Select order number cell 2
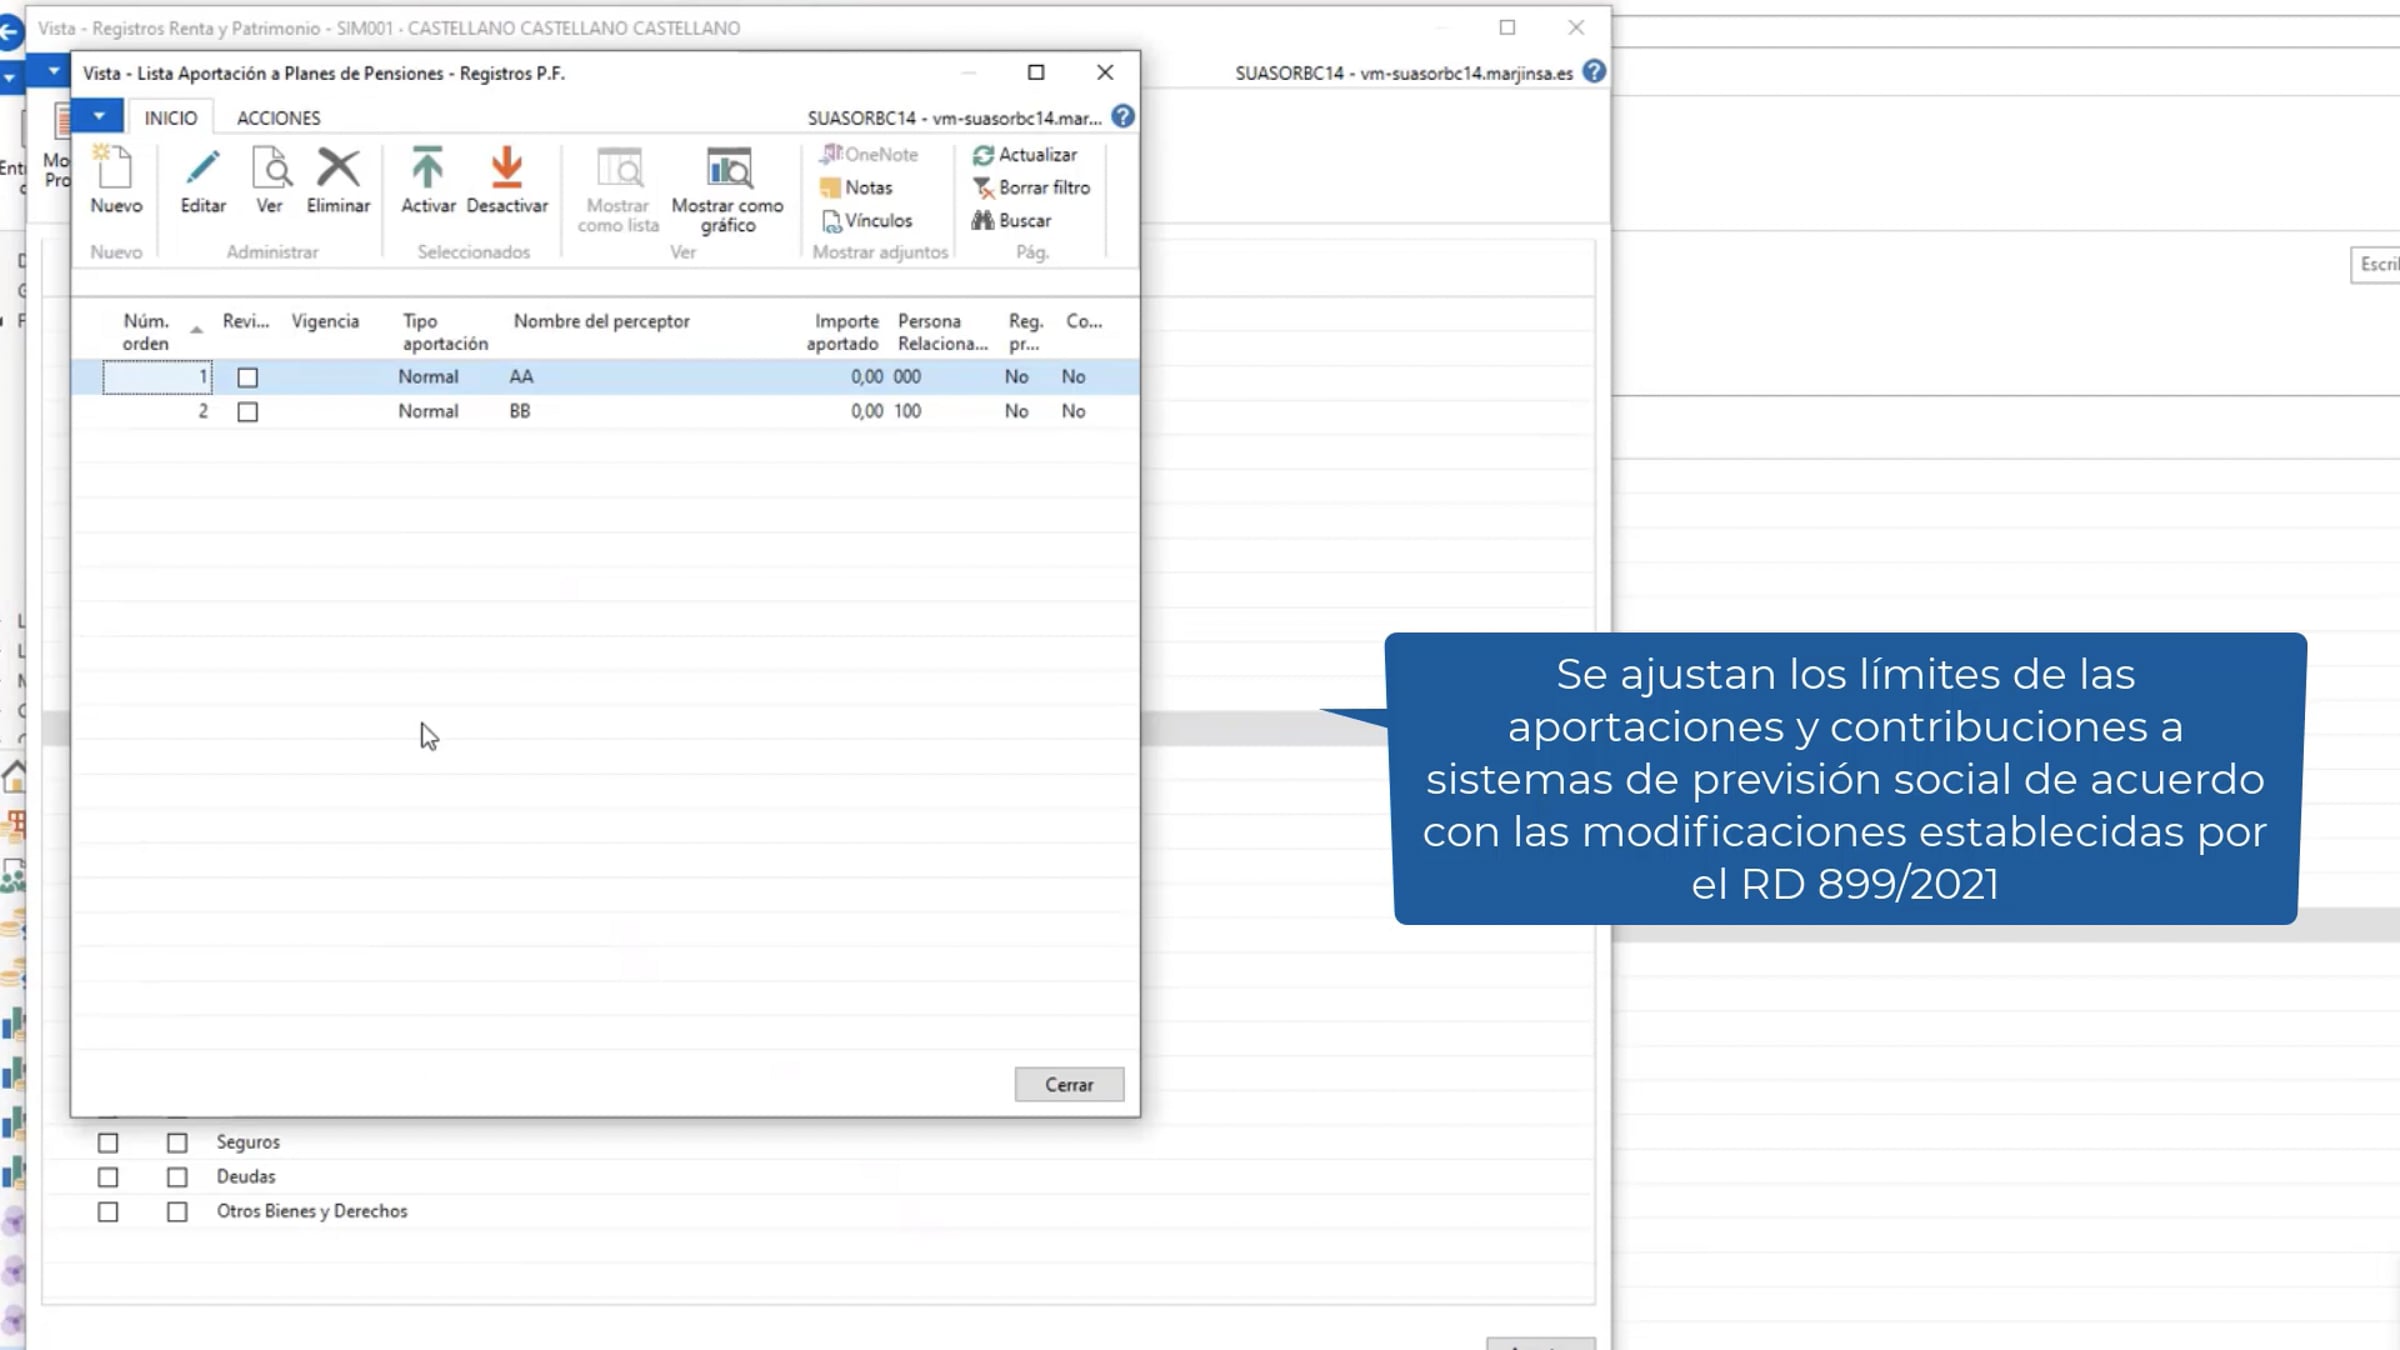Screen dimensions: 2400x1350 [157, 411]
